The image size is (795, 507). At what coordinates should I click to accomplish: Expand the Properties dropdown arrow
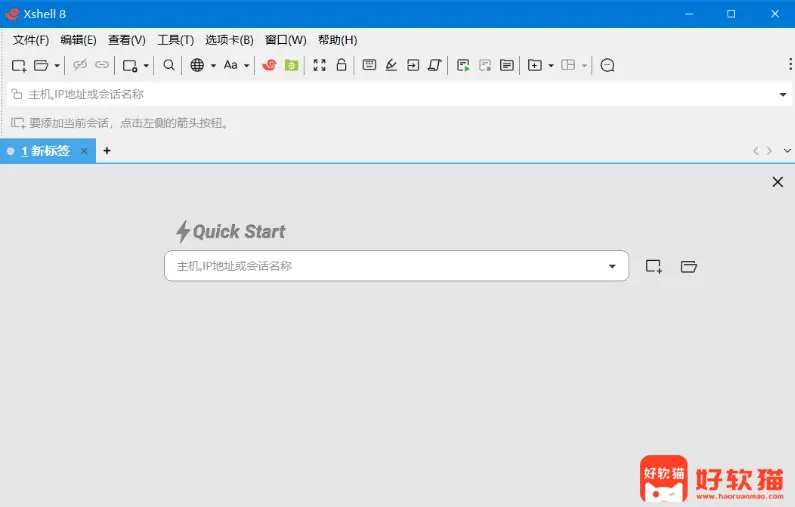pyautogui.click(x=146, y=65)
